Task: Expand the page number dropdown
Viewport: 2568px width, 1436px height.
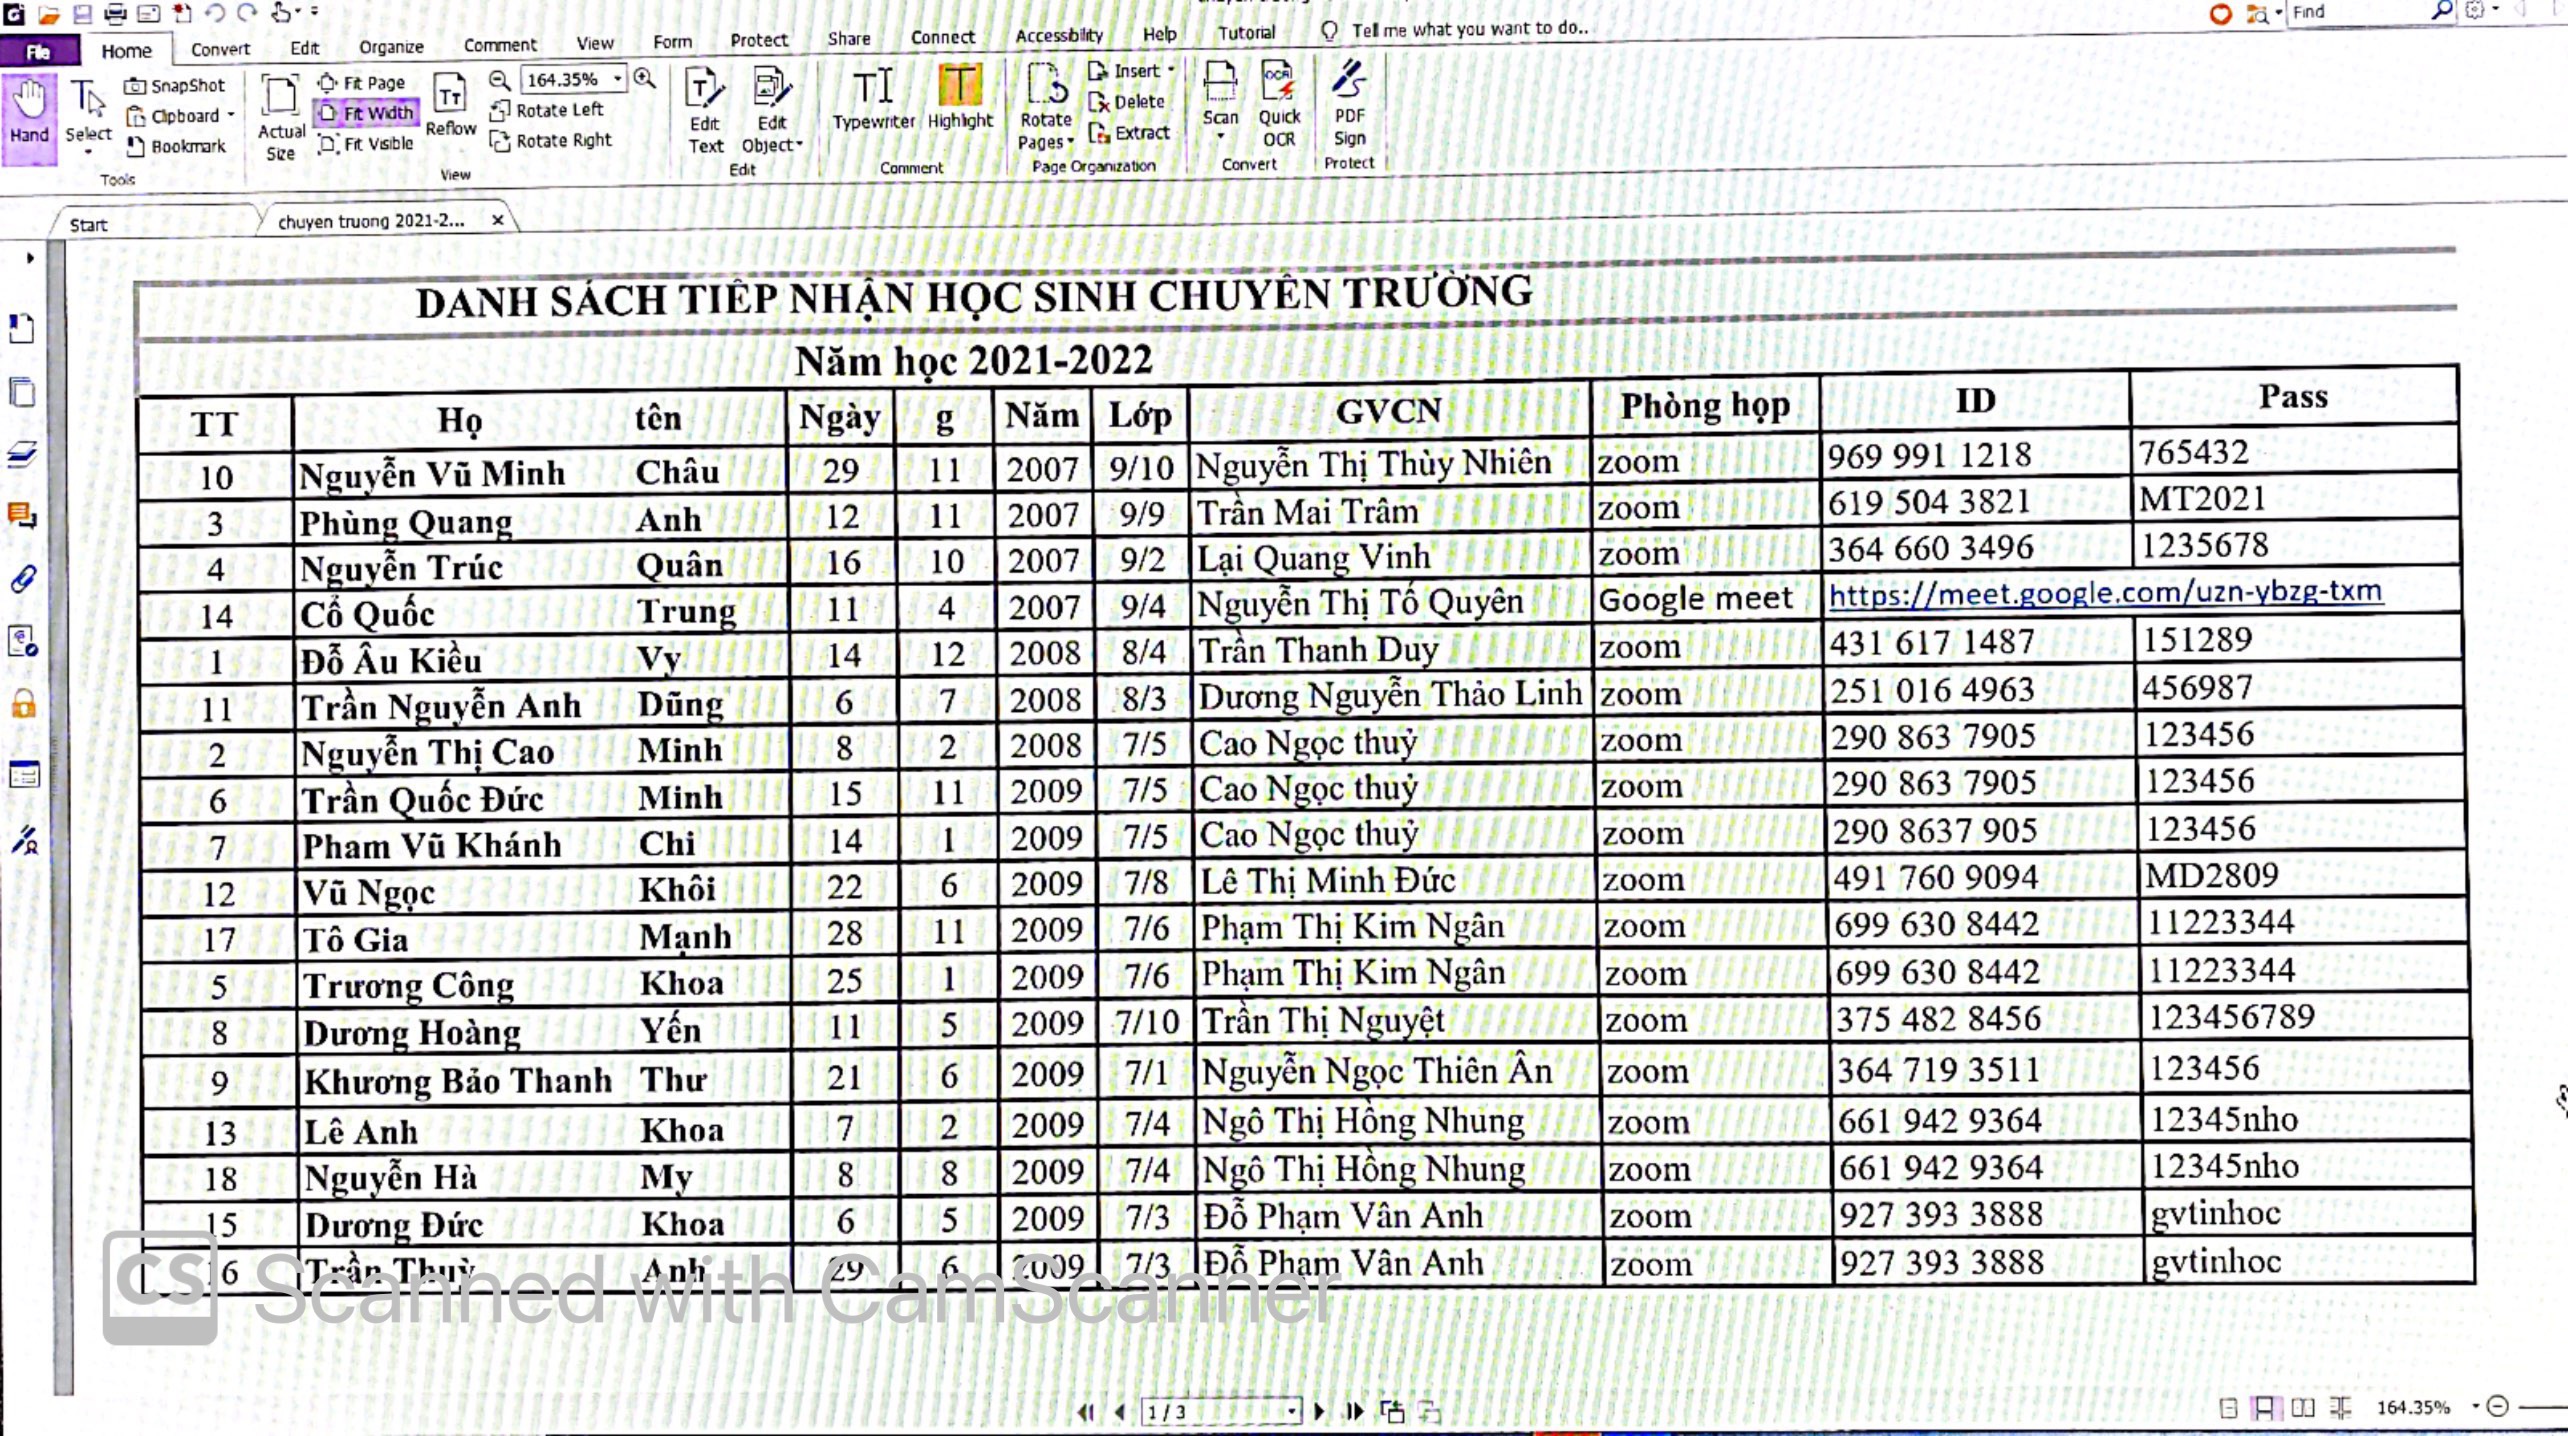Action: coord(1291,1411)
